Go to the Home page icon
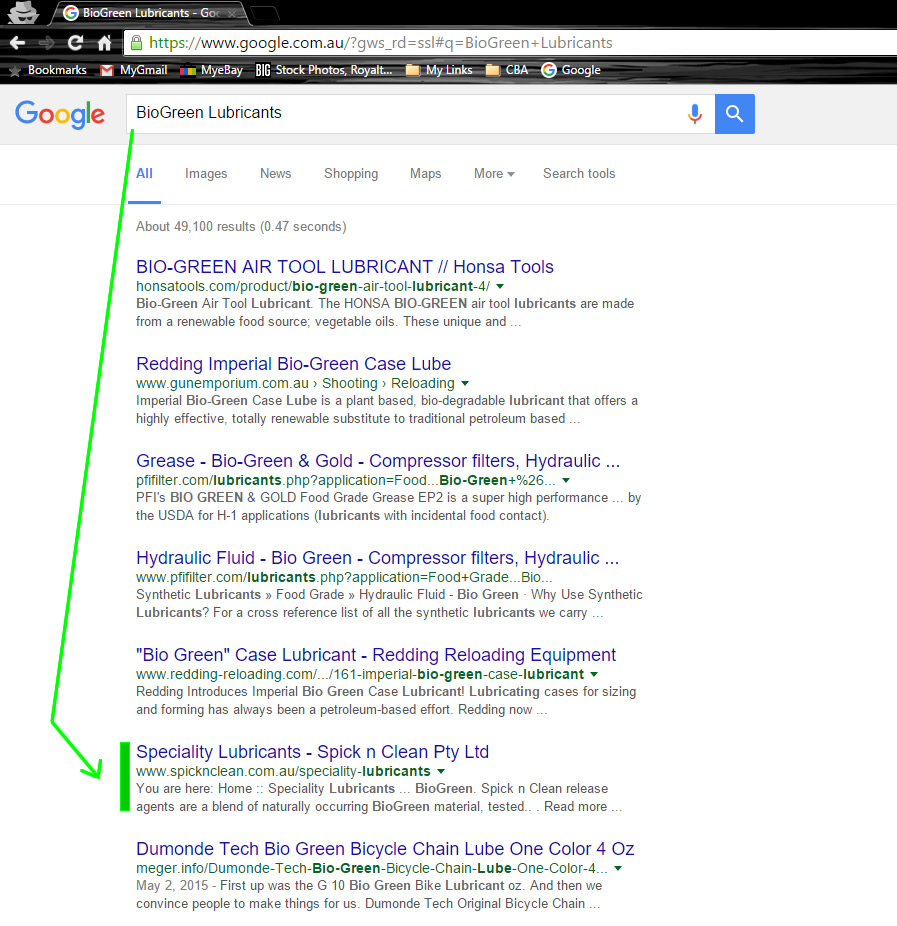 (105, 43)
